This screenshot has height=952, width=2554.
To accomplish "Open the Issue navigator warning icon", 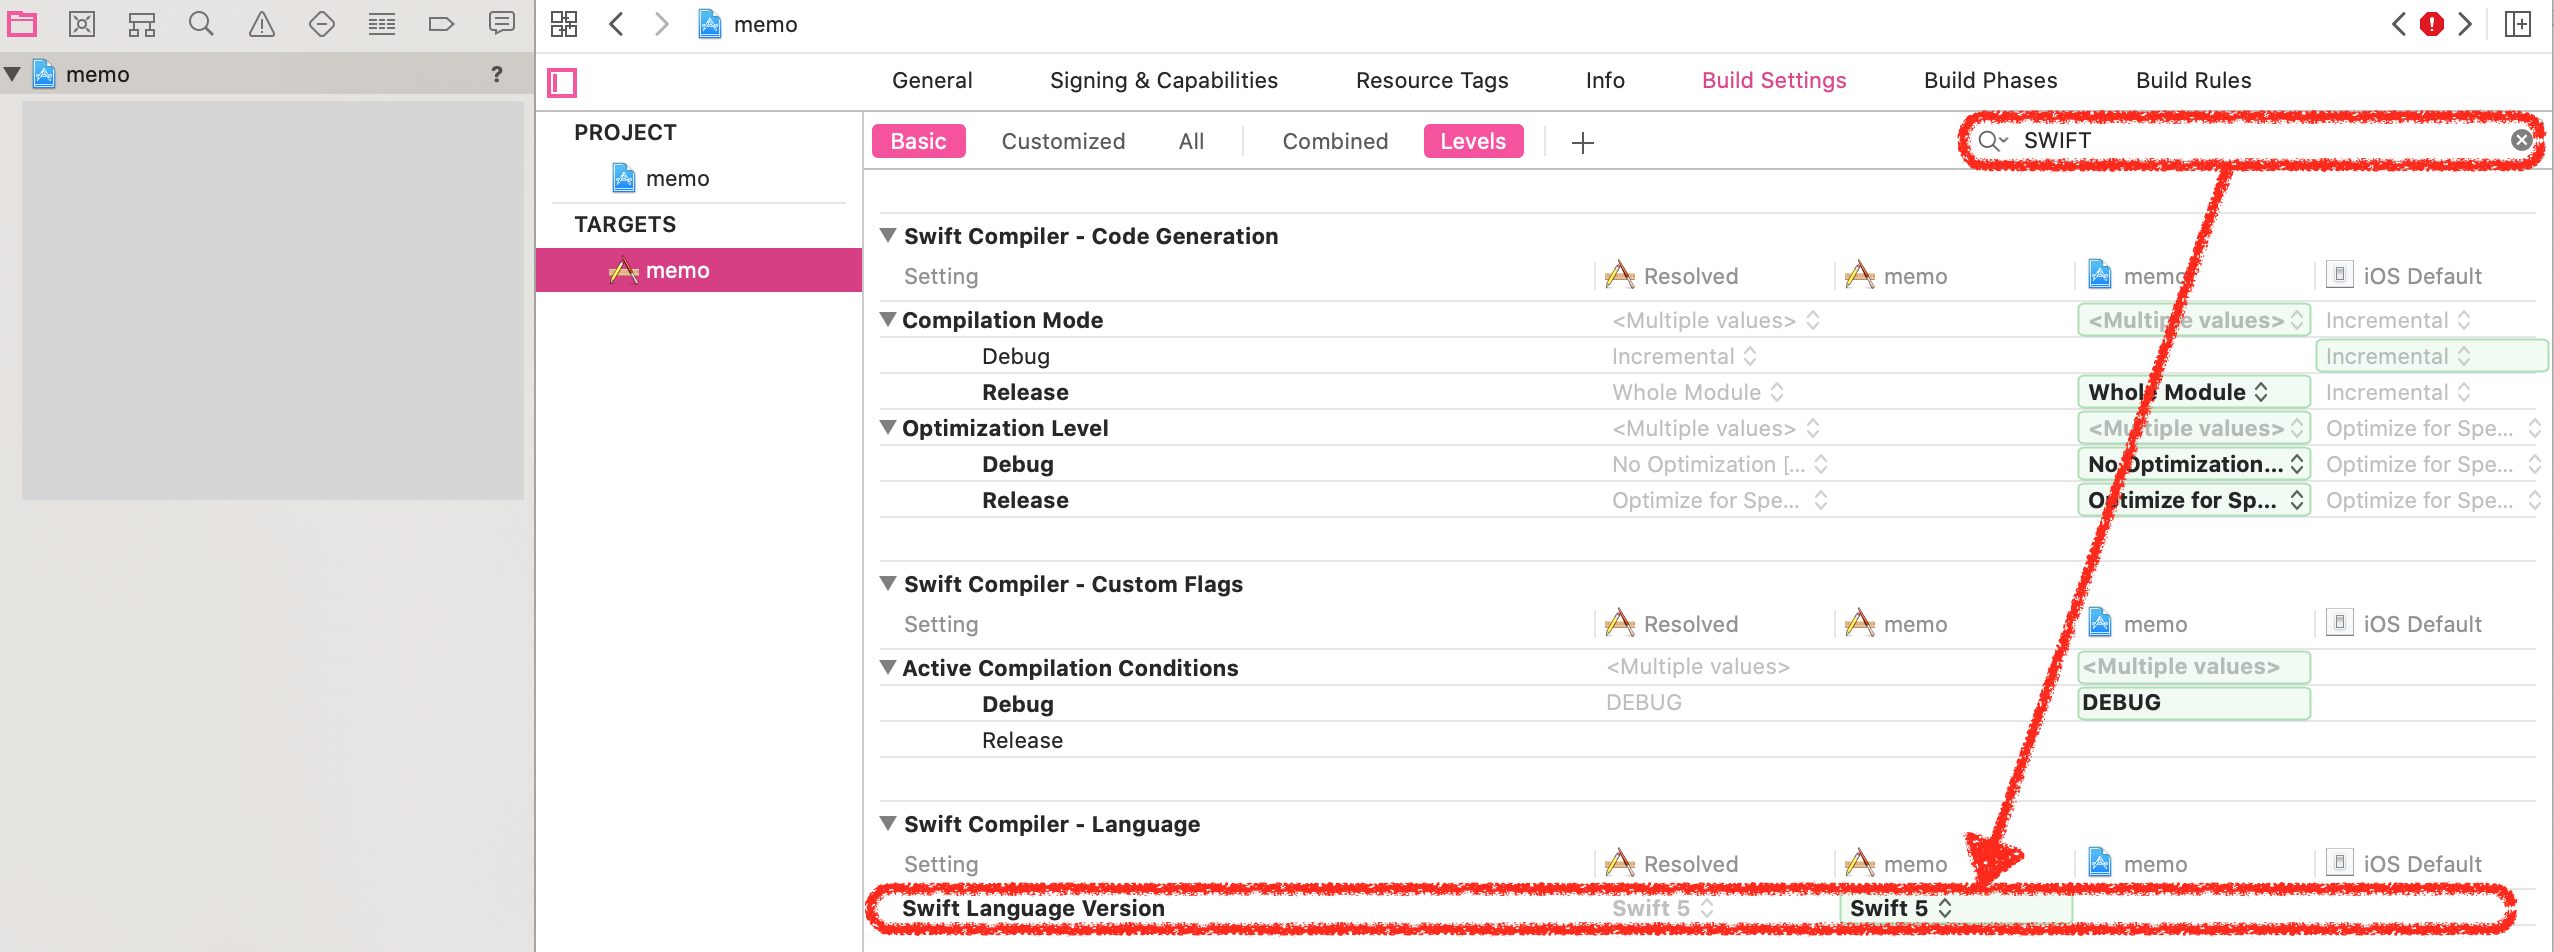I will click(262, 24).
